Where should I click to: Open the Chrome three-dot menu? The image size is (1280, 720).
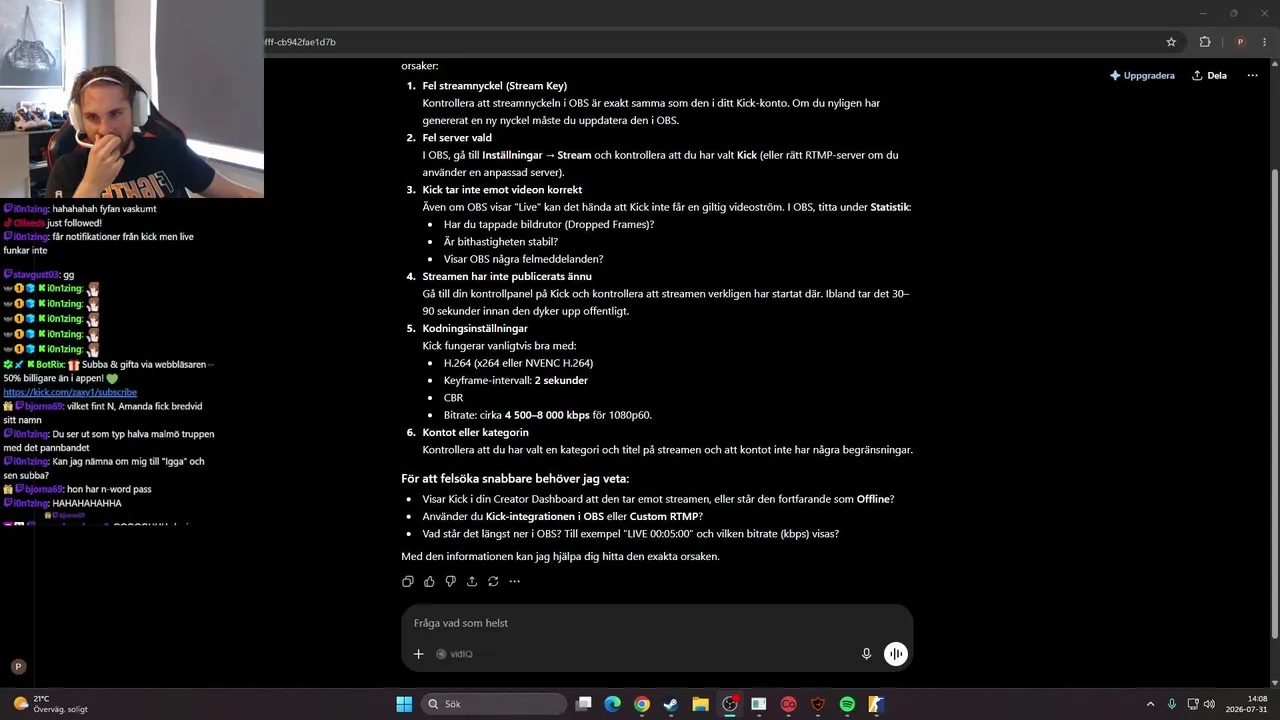(x=1265, y=42)
